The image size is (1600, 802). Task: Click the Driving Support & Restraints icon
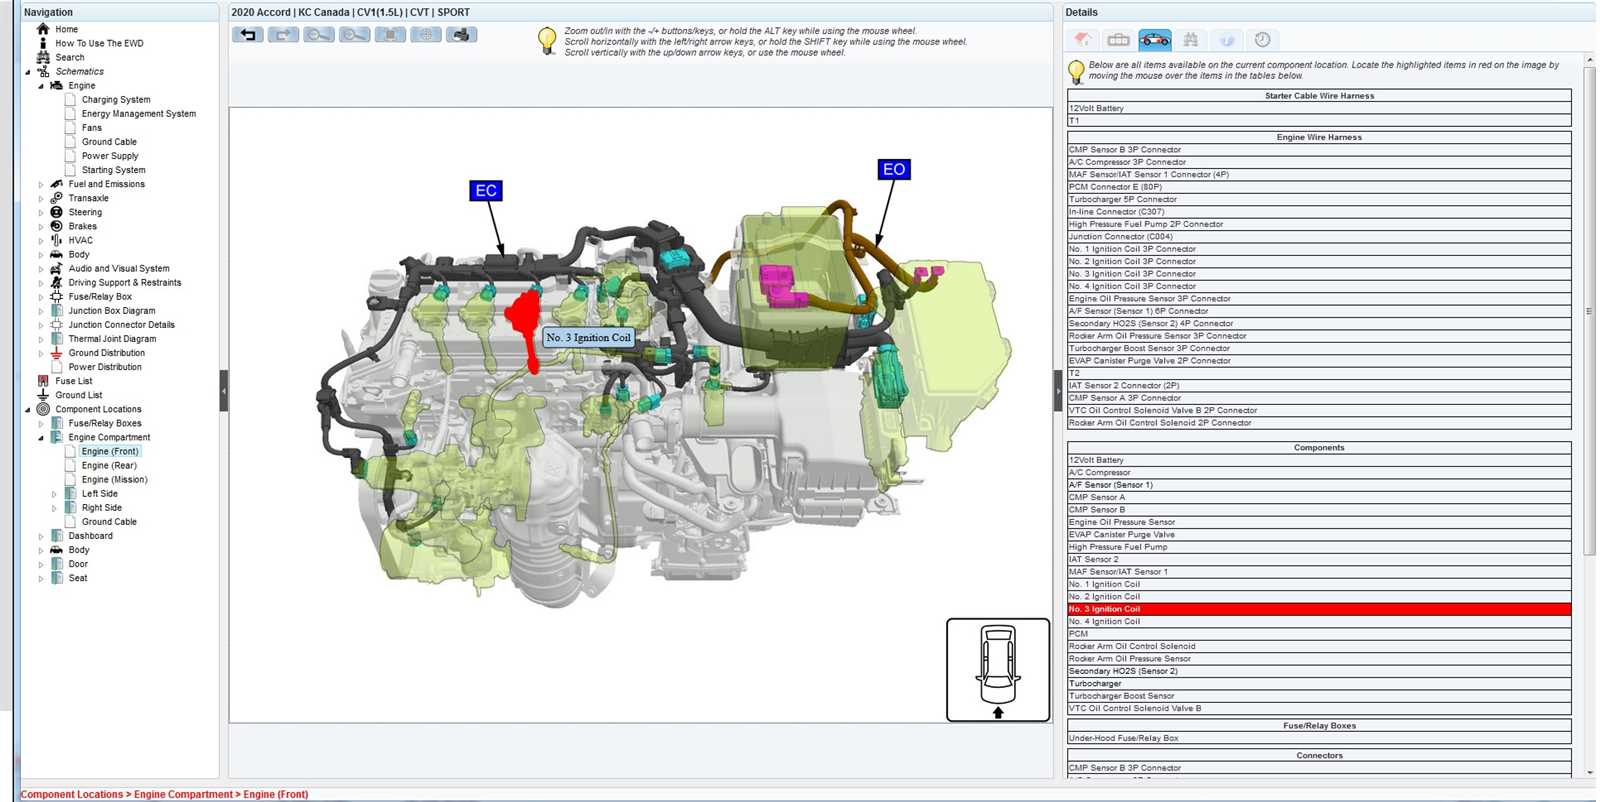point(56,282)
